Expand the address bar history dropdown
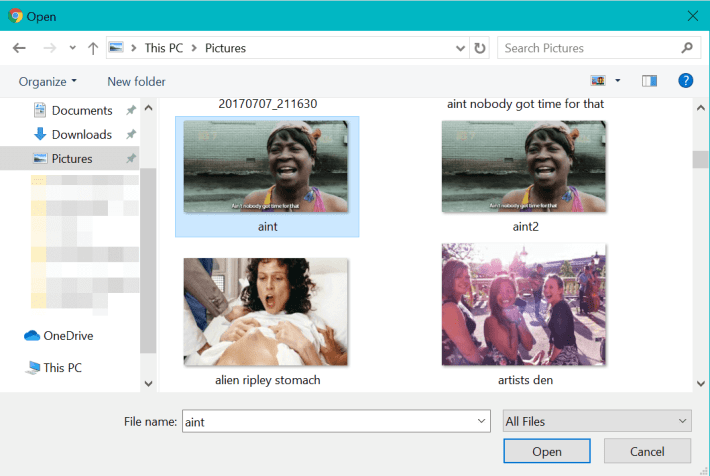Screen dimensions: 710x476 click(460, 48)
